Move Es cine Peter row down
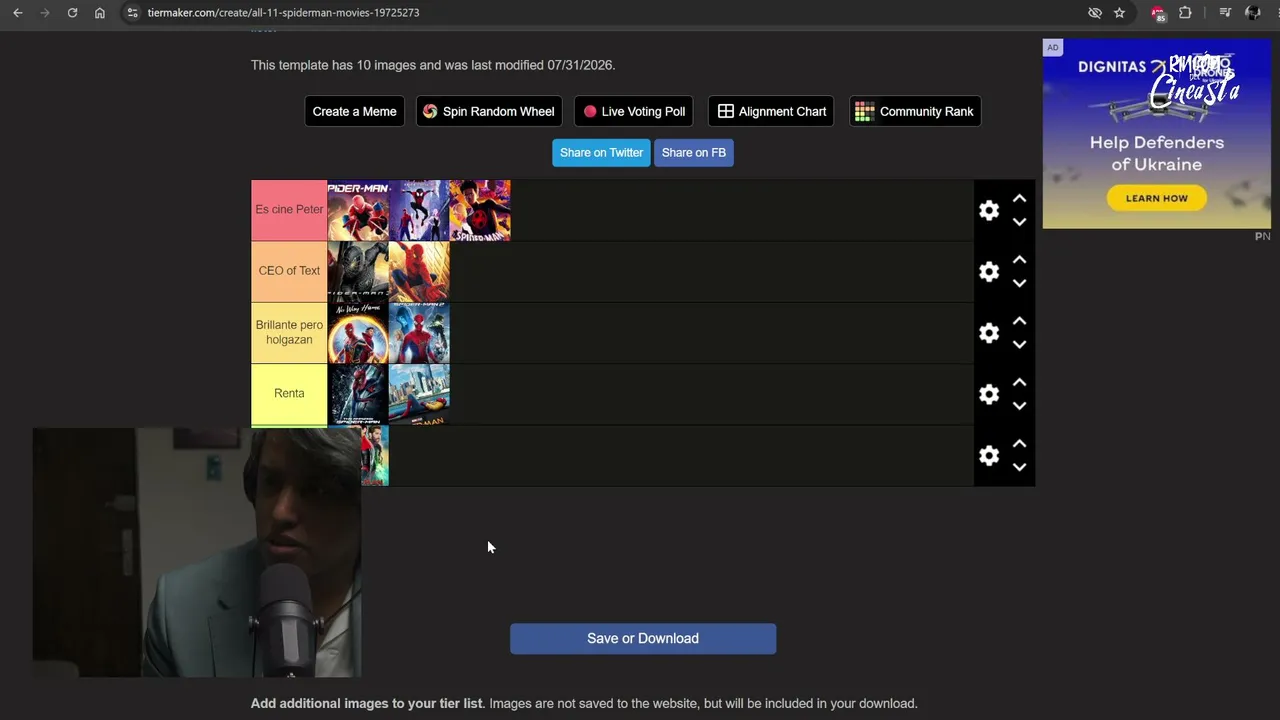1280x720 pixels. pos(1019,222)
